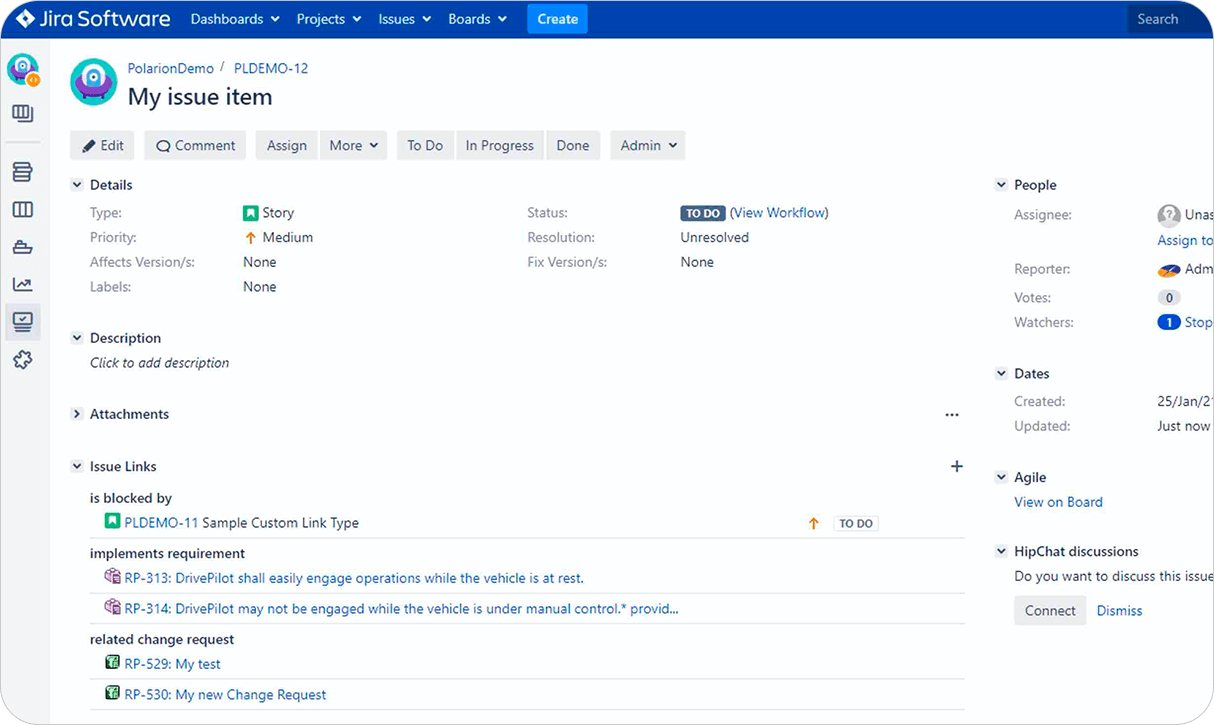
Task: Open PLDEMO-12 breadcrumb link
Action: [x=271, y=69]
